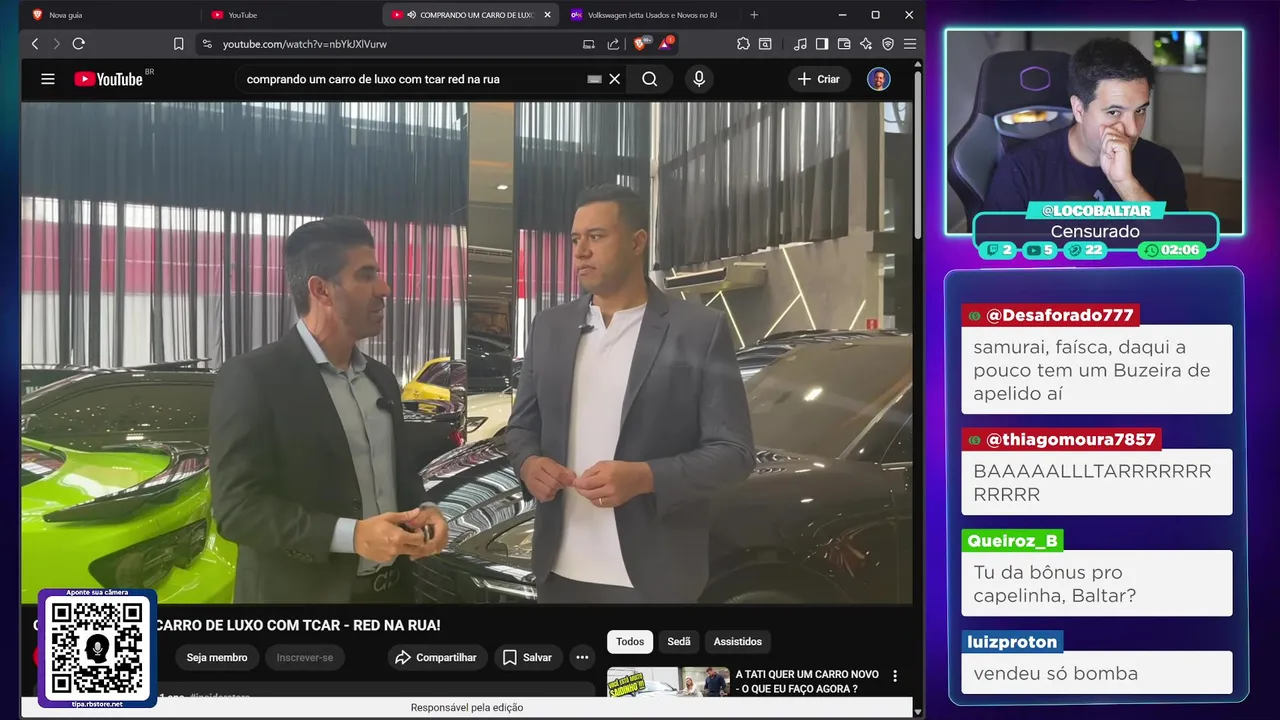Click the 02:06 timer badge
1280x720 pixels.
pyautogui.click(x=1173, y=250)
